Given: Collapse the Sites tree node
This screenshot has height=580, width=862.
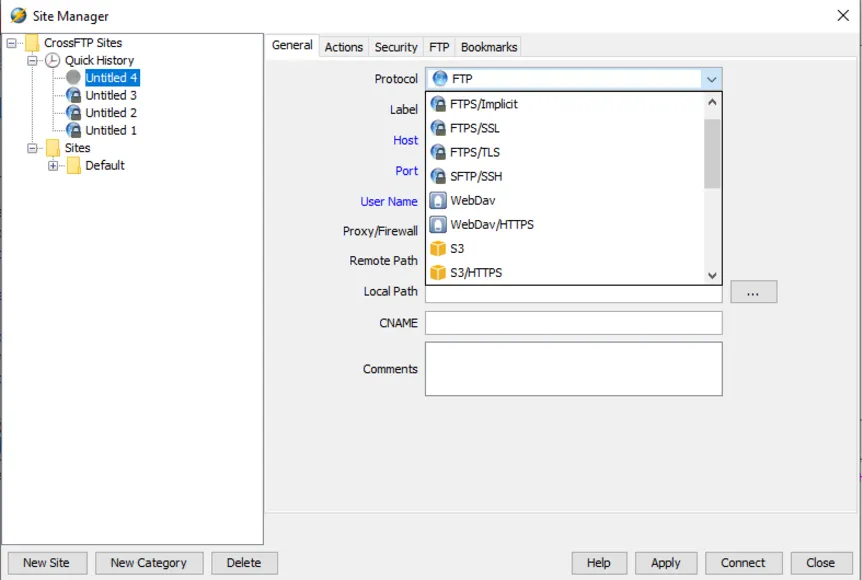Looking at the screenshot, I should point(32,148).
